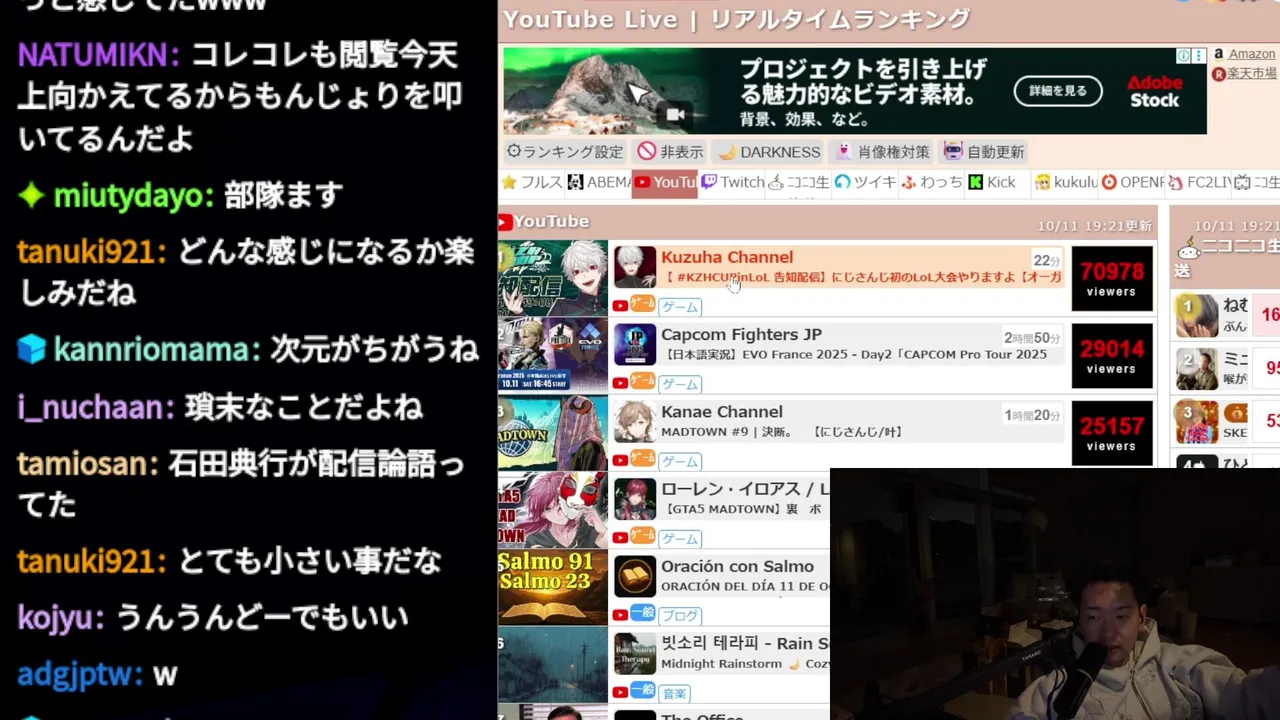
Task: Toggle 自動更新 auto refresh
Action: tap(984, 152)
